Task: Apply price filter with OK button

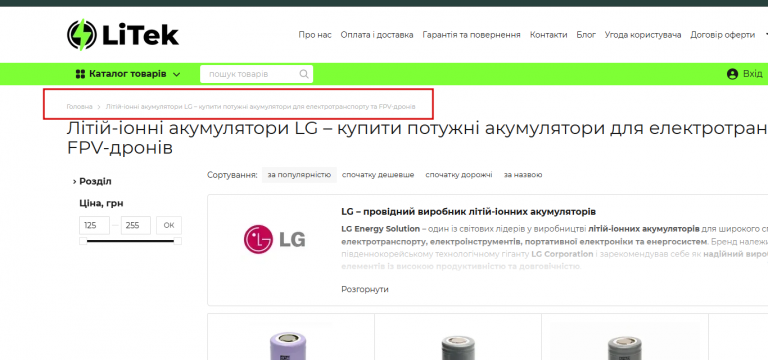Action: 169,225
